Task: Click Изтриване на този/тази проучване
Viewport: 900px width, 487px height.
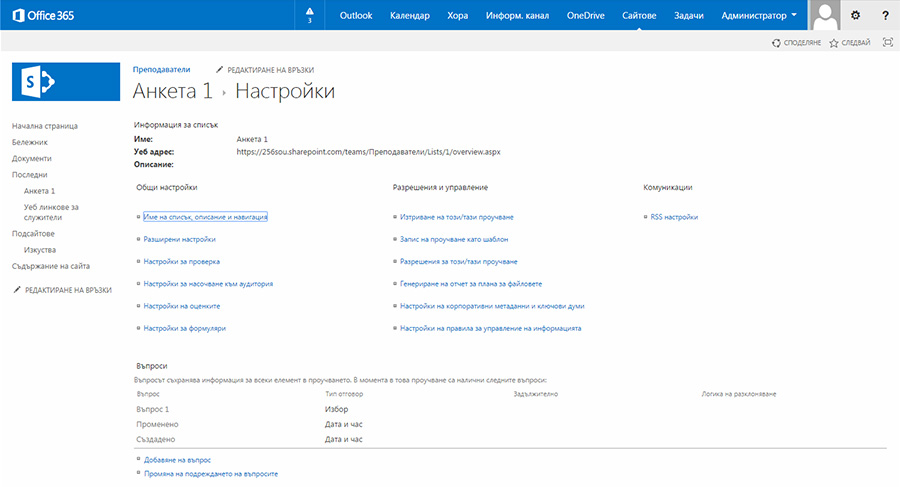Action: [456, 217]
